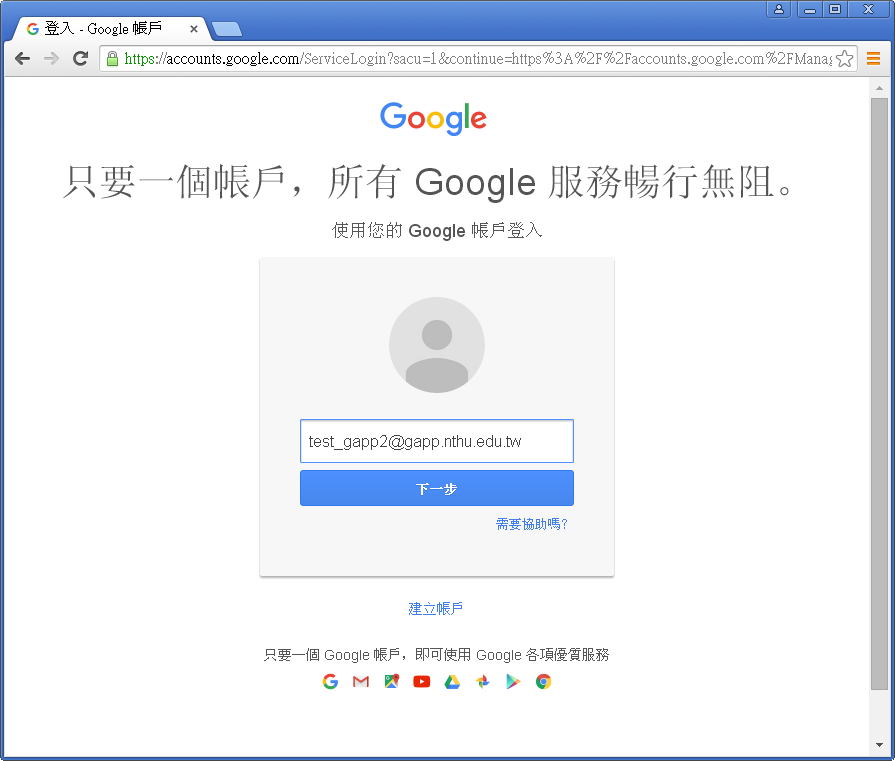
Task: Open a new tab with the new-tab button
Action: pos(227,29)
